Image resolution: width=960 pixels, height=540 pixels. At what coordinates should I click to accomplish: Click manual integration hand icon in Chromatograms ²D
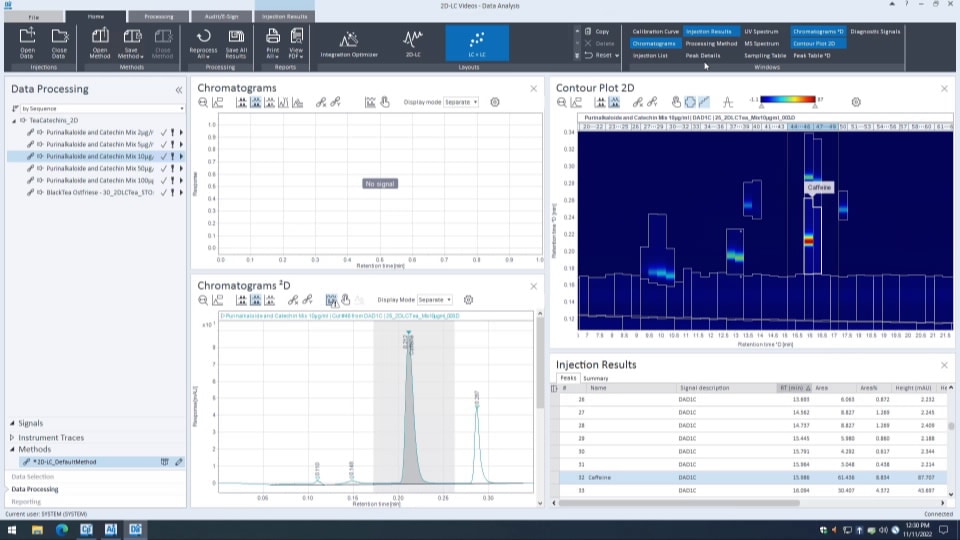coord(346,299)
